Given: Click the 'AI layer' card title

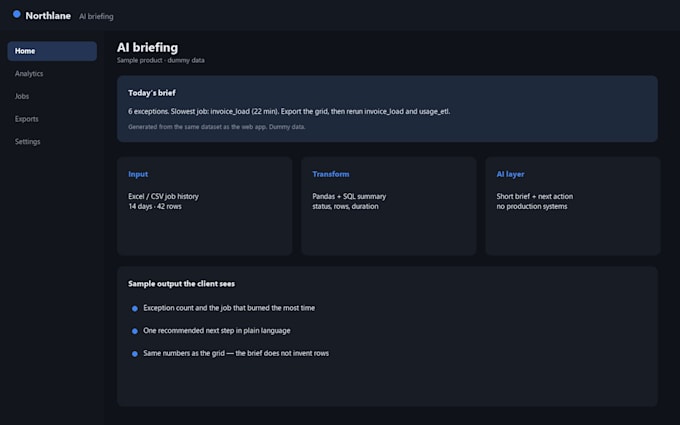Looking at the screenshot, I should click(510, 174).
